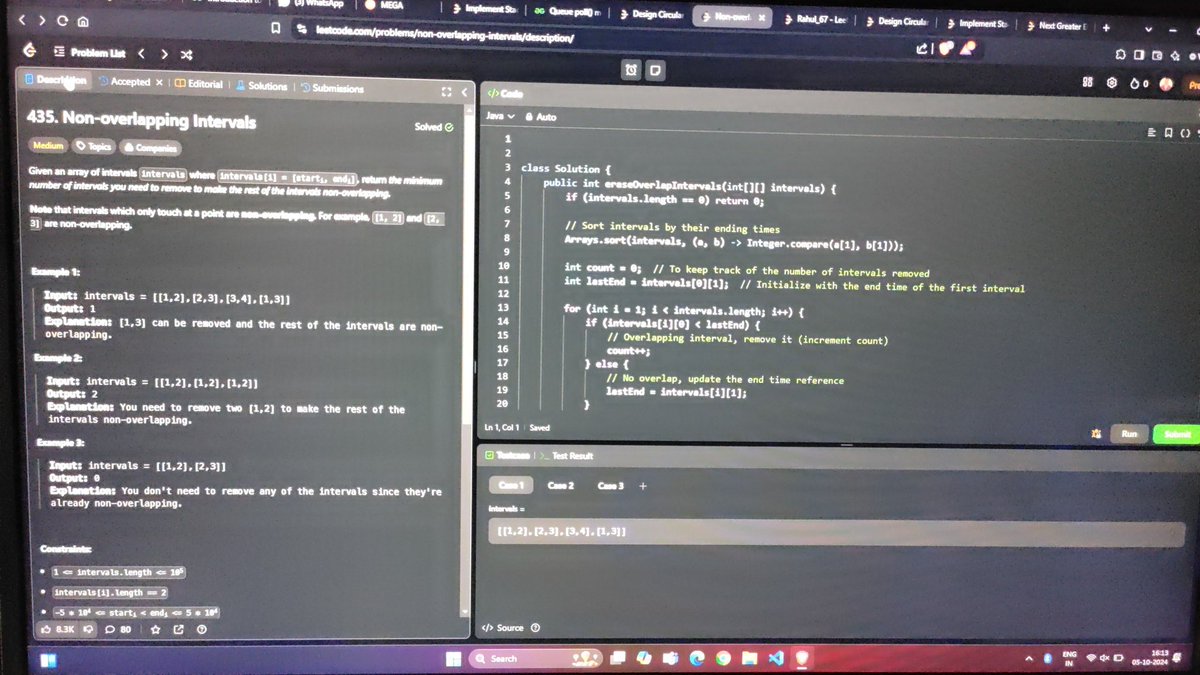Viewport: 1200px width, 675px height.
Task: Expand the Companies tag
Action: pos(150,148)
